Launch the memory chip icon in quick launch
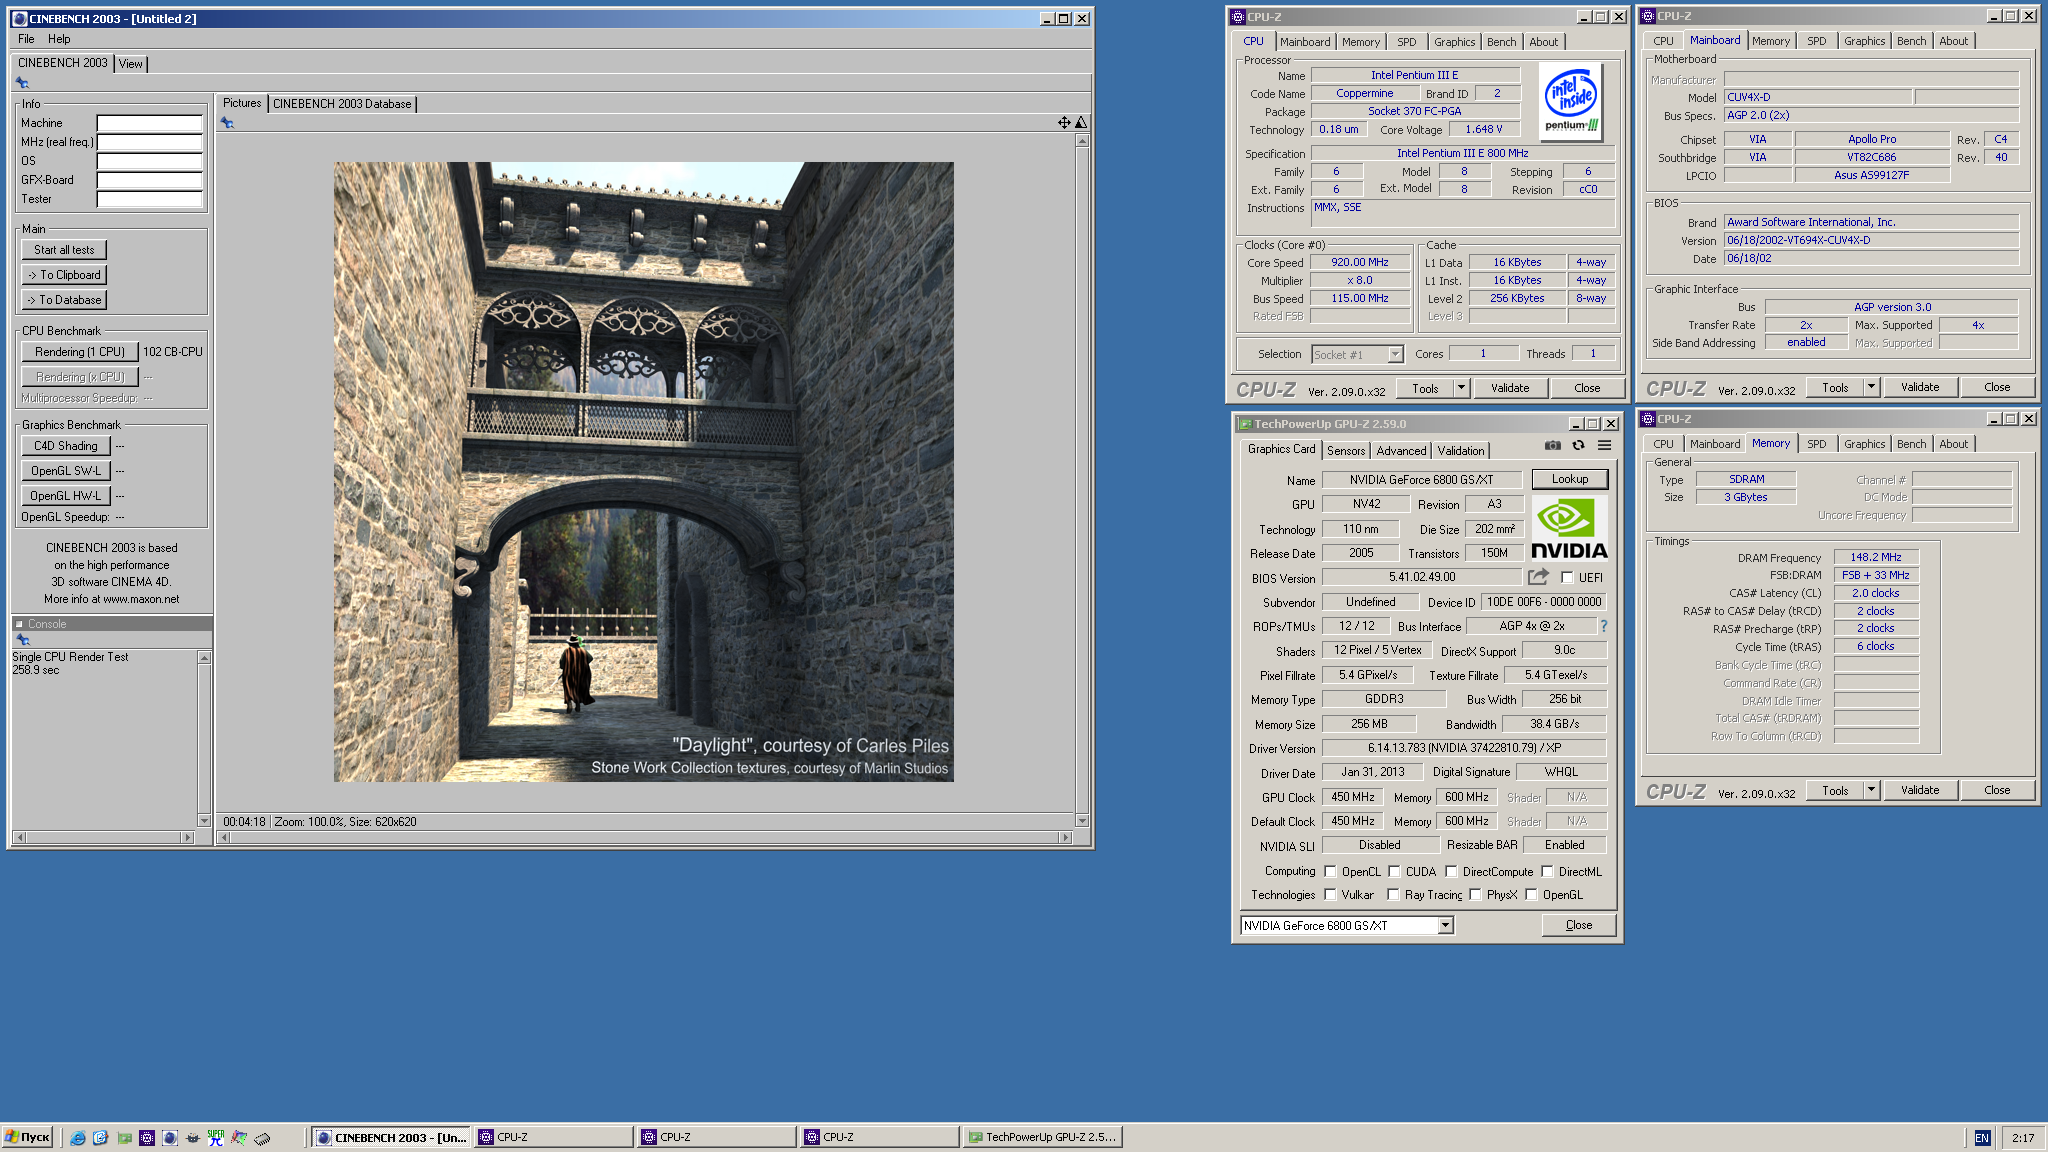Viewport: 2048px width, 1152px height. (x=262, y=1138)
